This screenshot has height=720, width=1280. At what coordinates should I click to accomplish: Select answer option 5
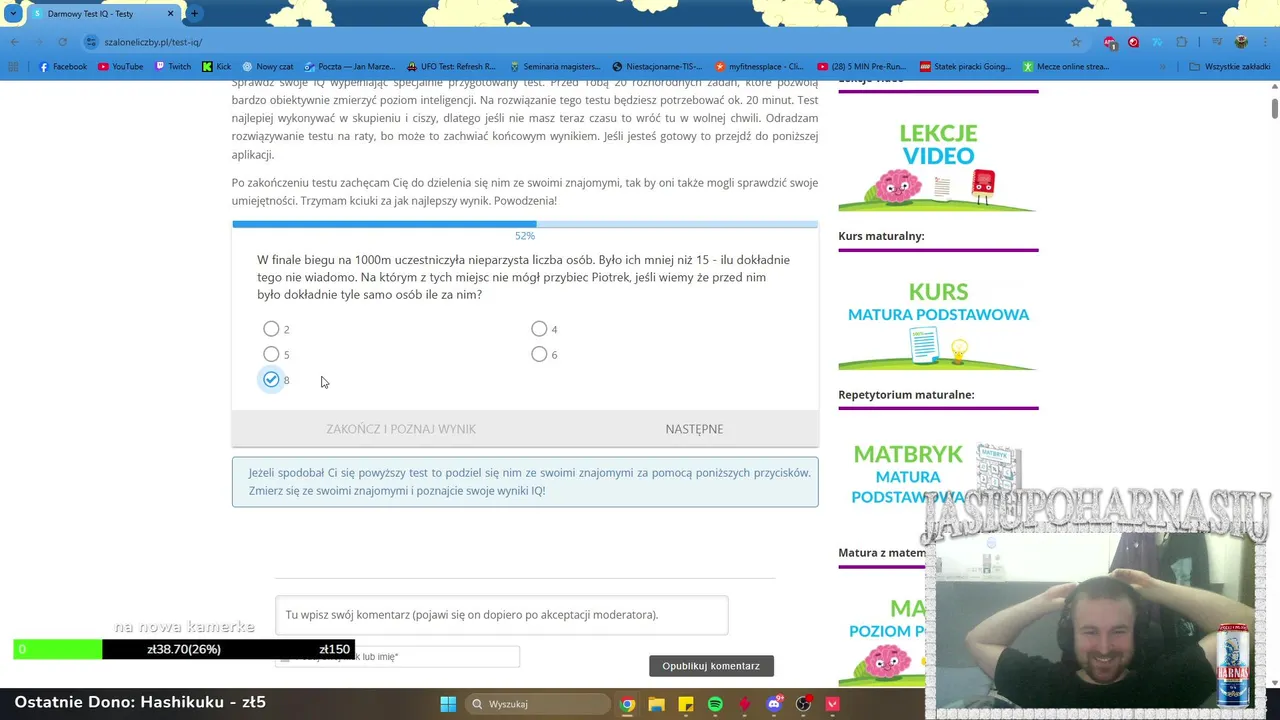tap(271, 354)
